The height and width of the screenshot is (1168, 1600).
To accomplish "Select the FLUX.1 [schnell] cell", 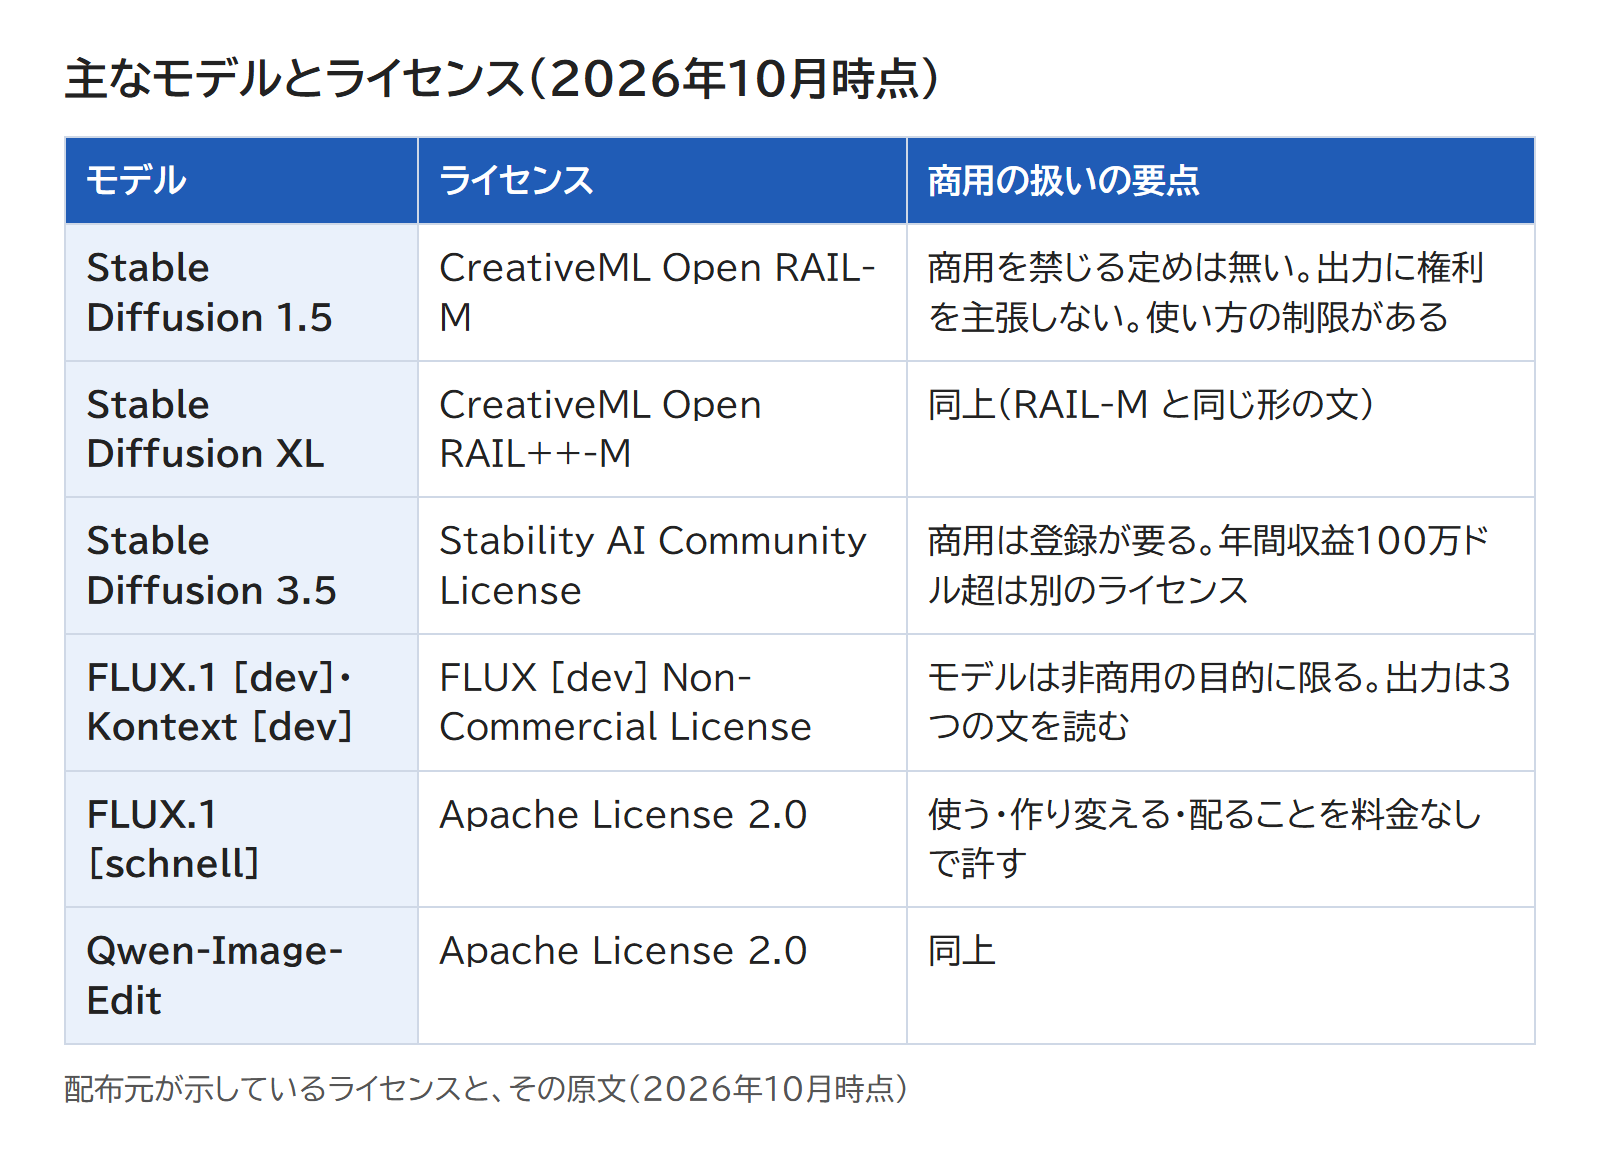I will coord(241,839).
